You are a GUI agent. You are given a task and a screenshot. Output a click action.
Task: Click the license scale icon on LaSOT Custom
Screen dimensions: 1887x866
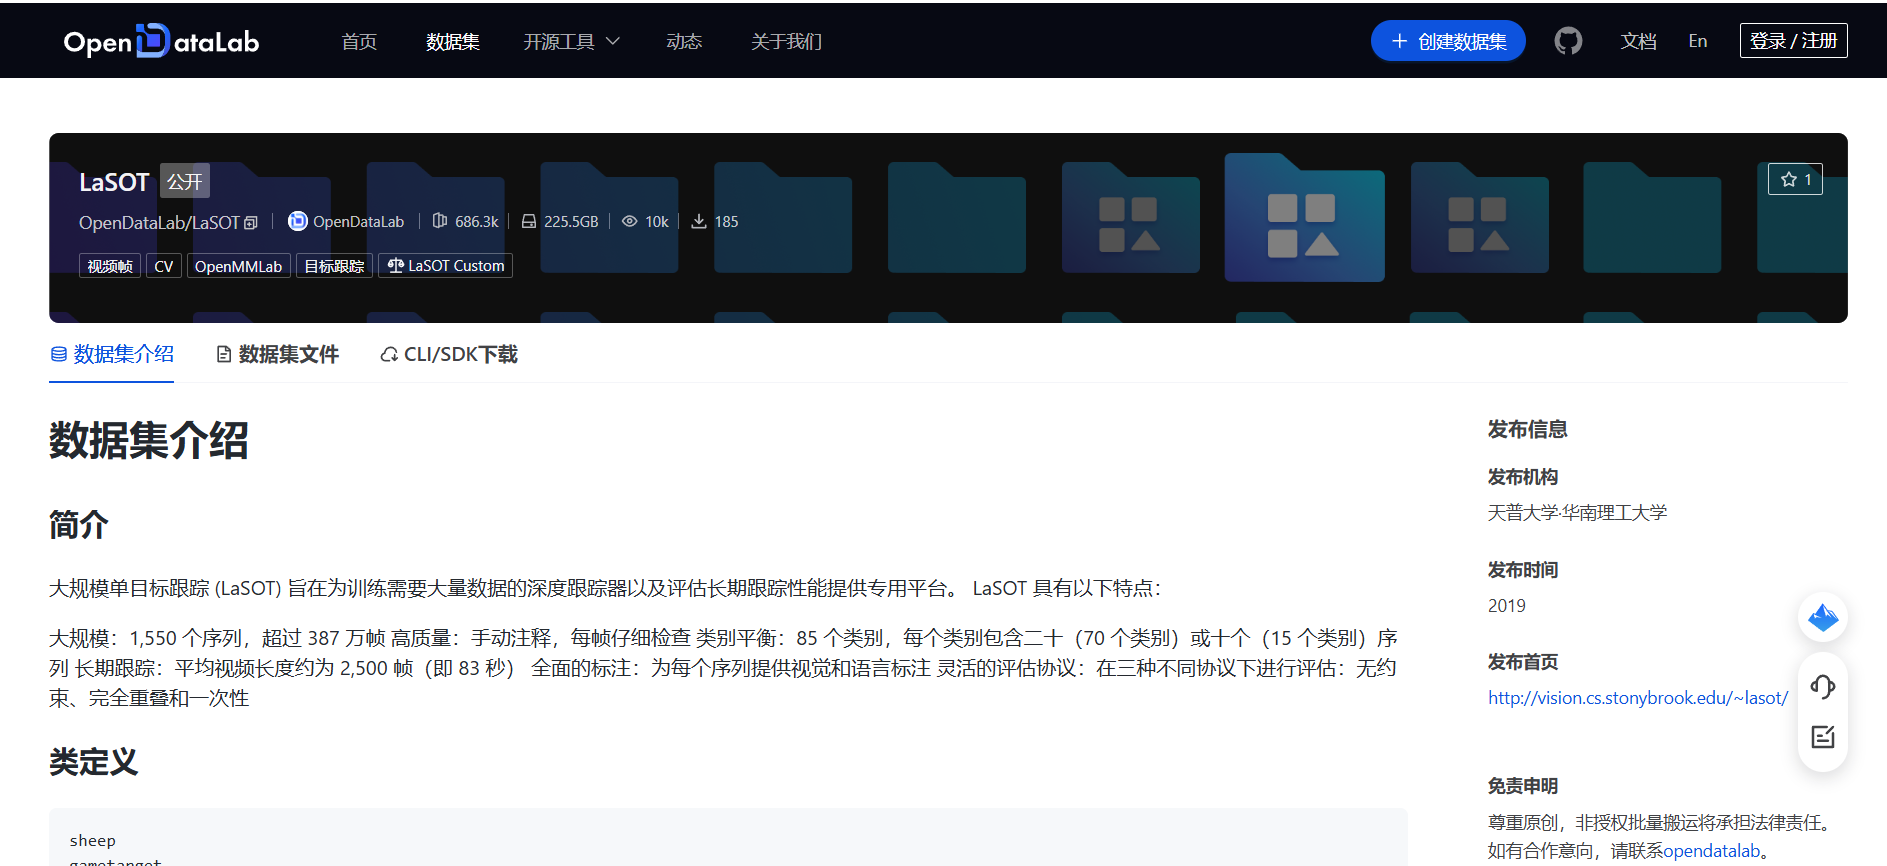coord(396,265)
